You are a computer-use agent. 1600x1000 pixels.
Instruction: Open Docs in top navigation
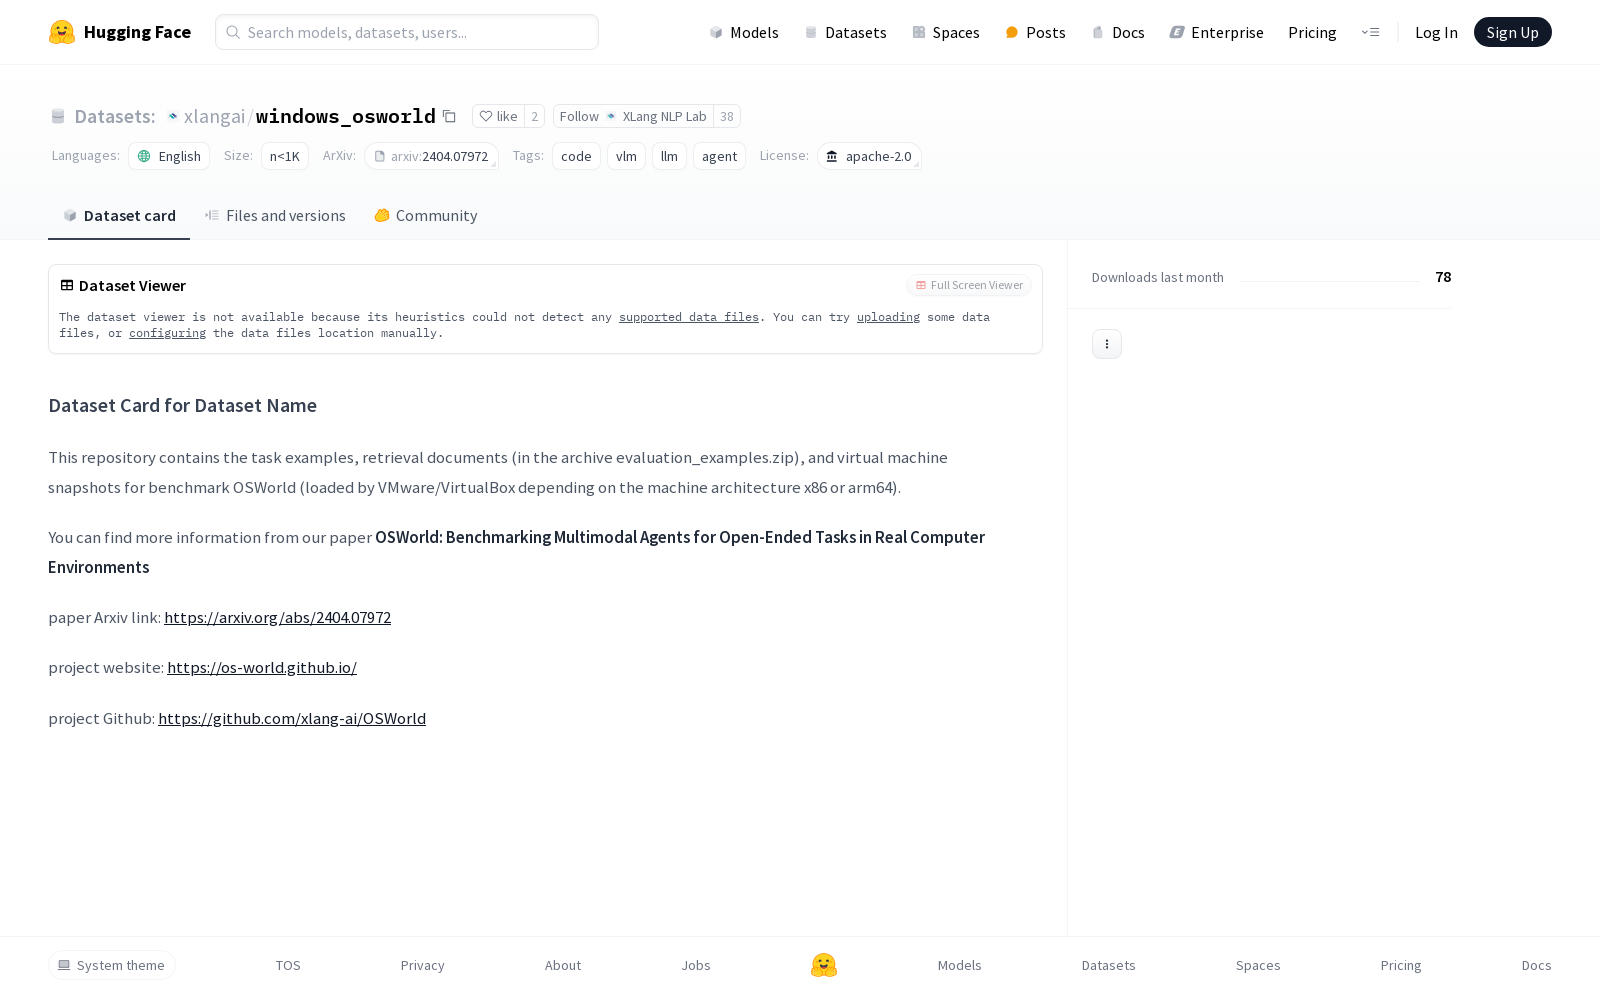[1117, 32]
